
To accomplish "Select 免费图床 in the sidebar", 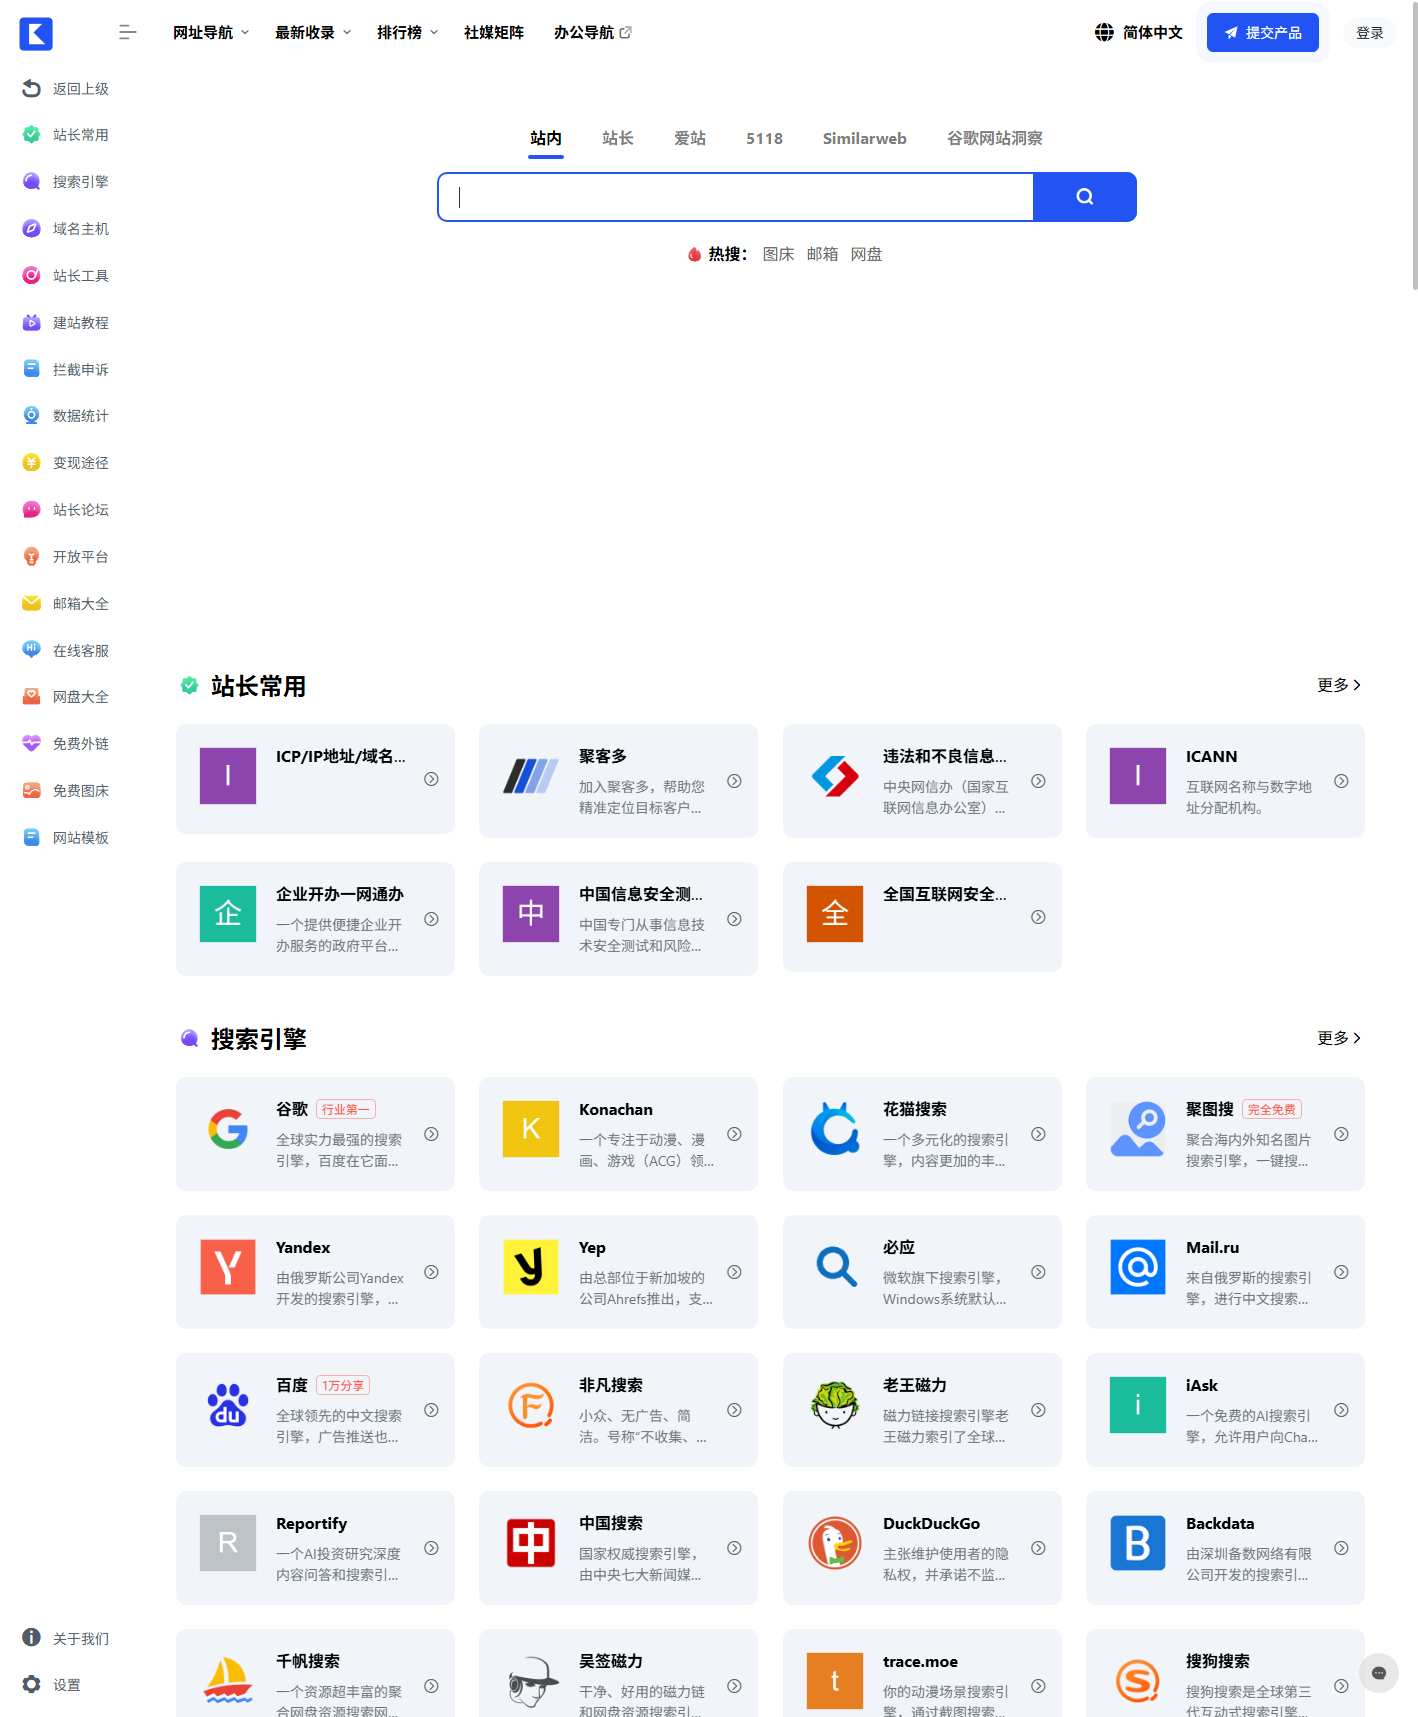I will click(66, 791).
